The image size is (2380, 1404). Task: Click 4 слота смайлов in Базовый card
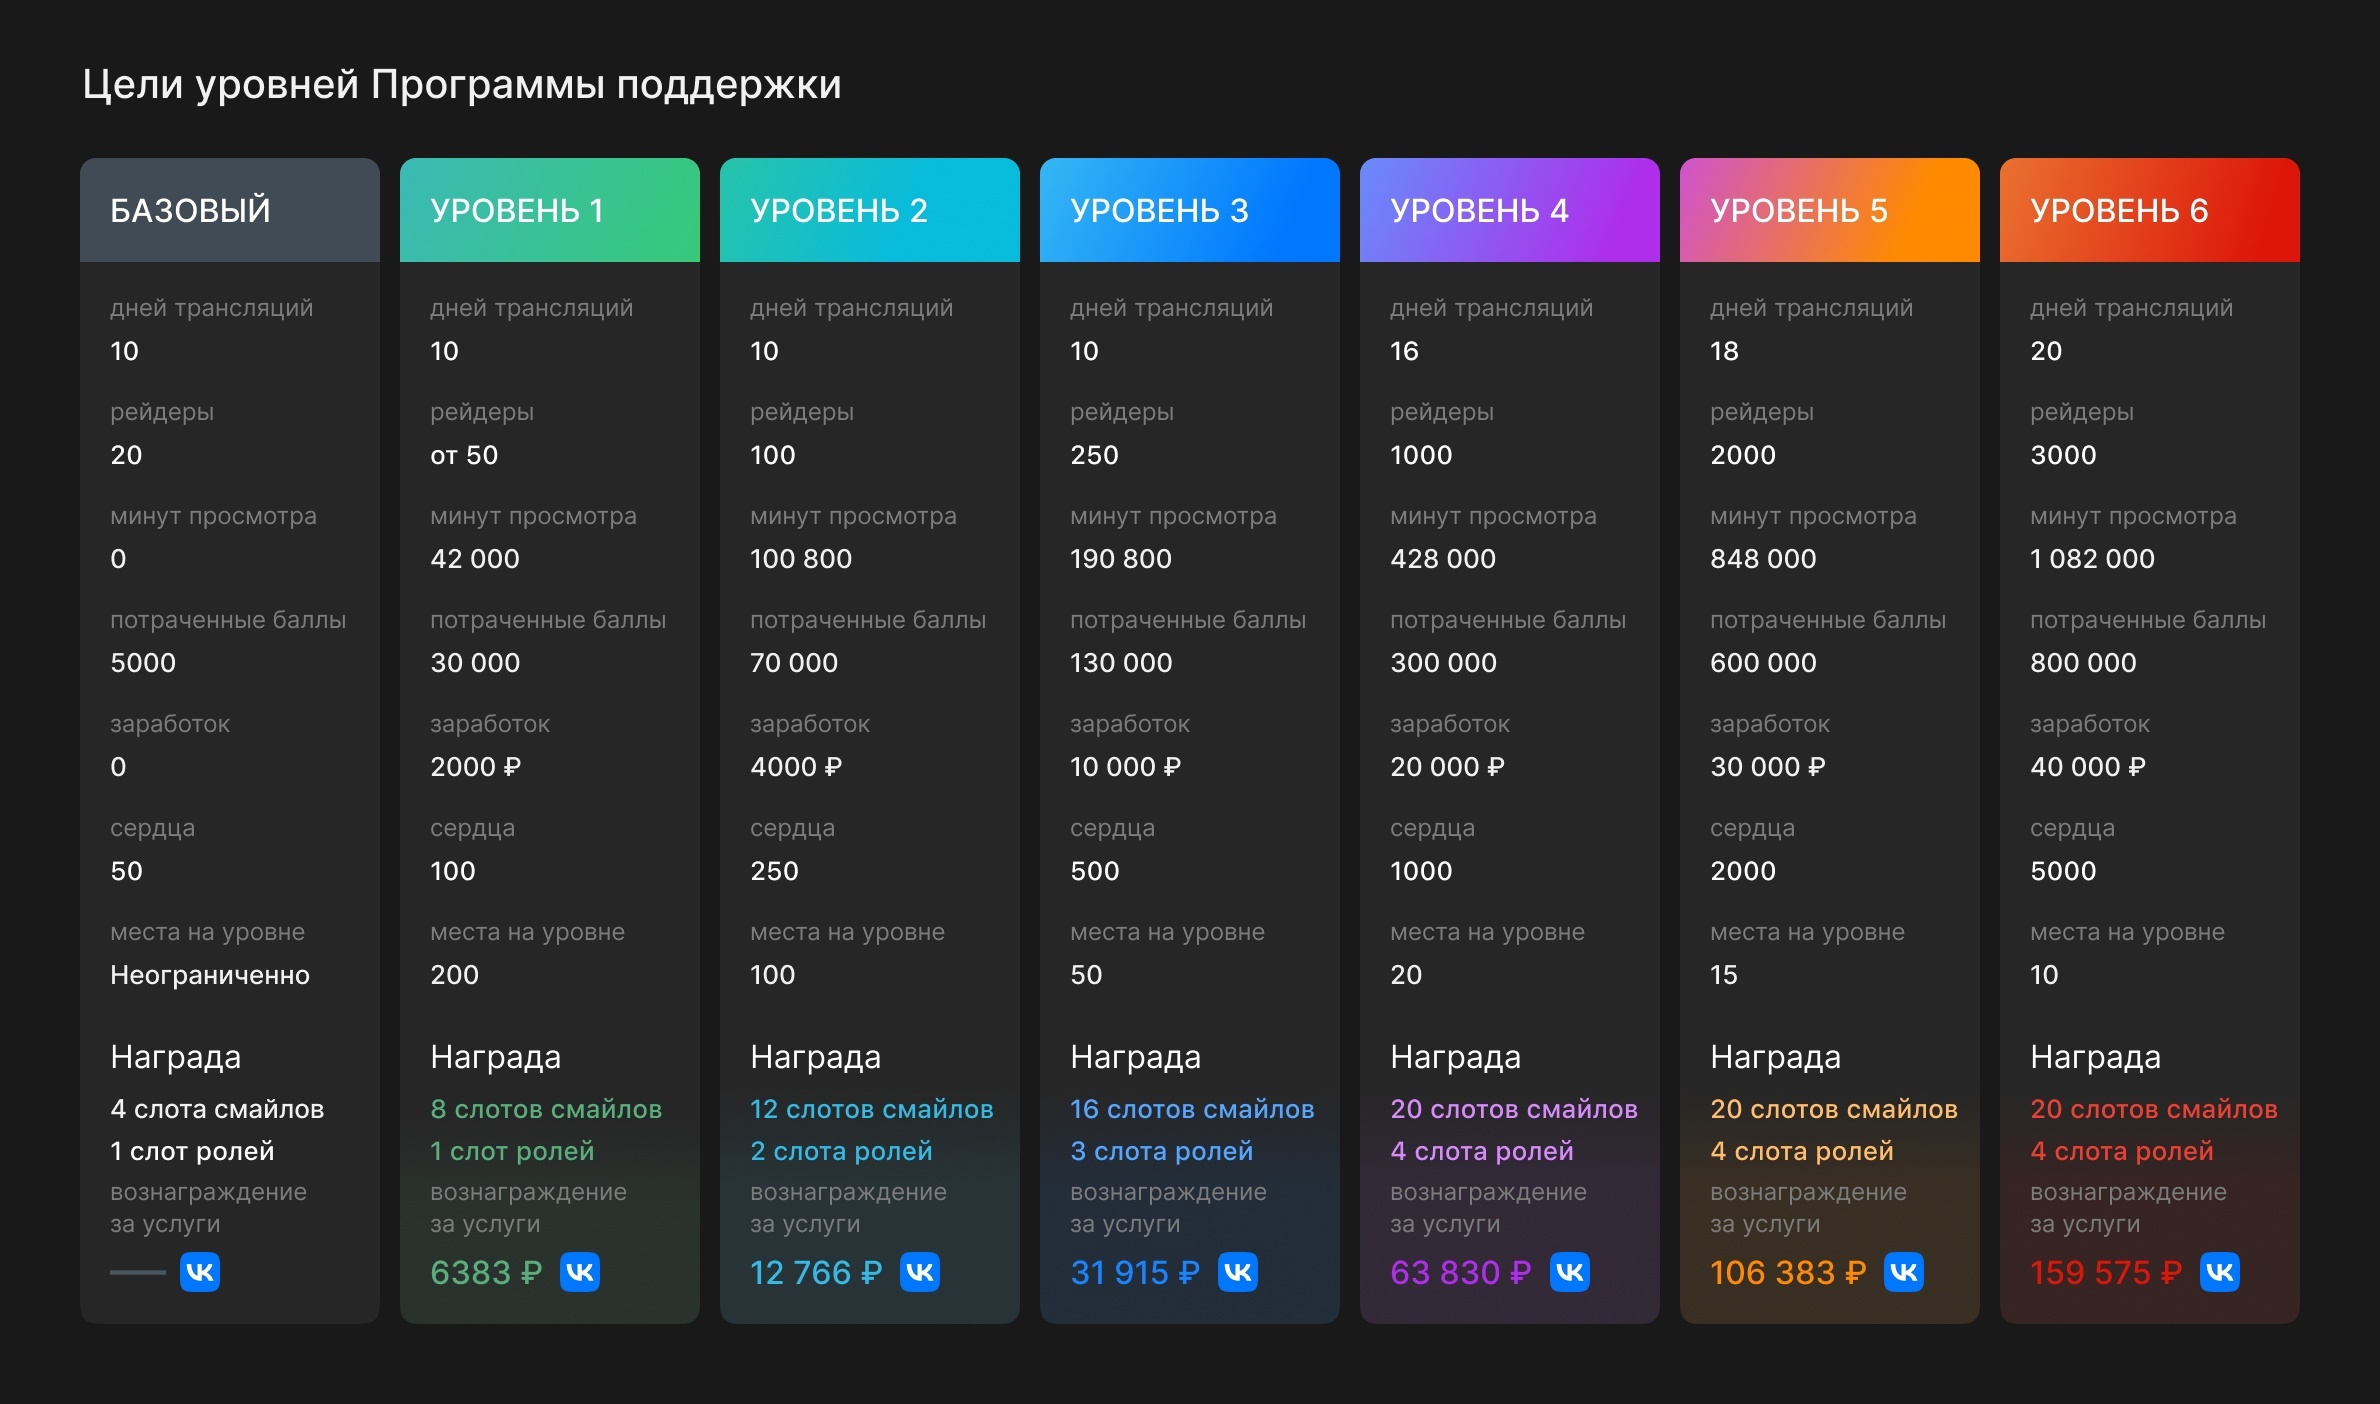coord(217,1109)
